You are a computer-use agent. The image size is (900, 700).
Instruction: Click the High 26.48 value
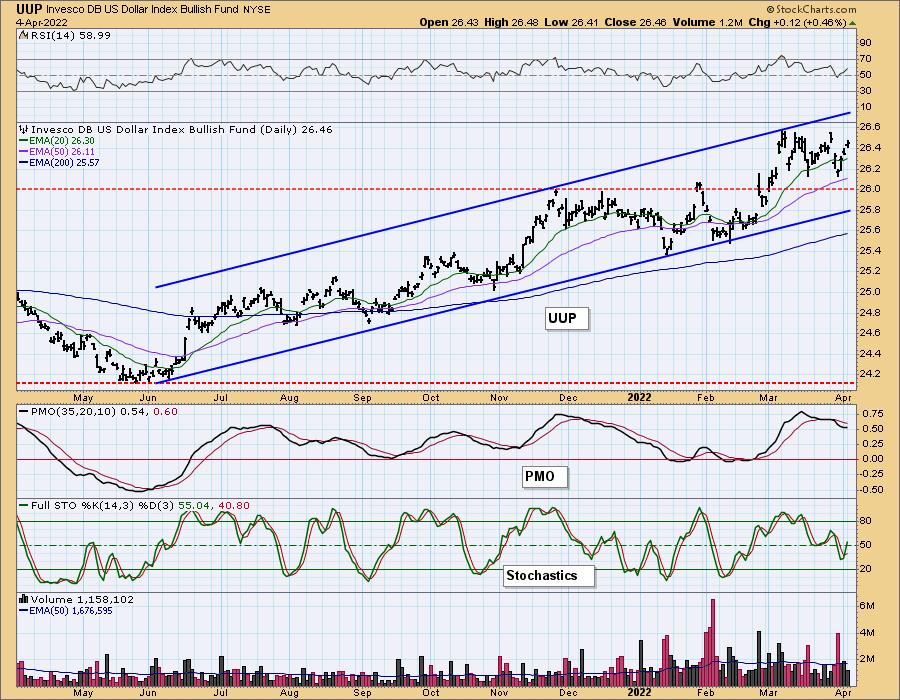click(509, 22)
